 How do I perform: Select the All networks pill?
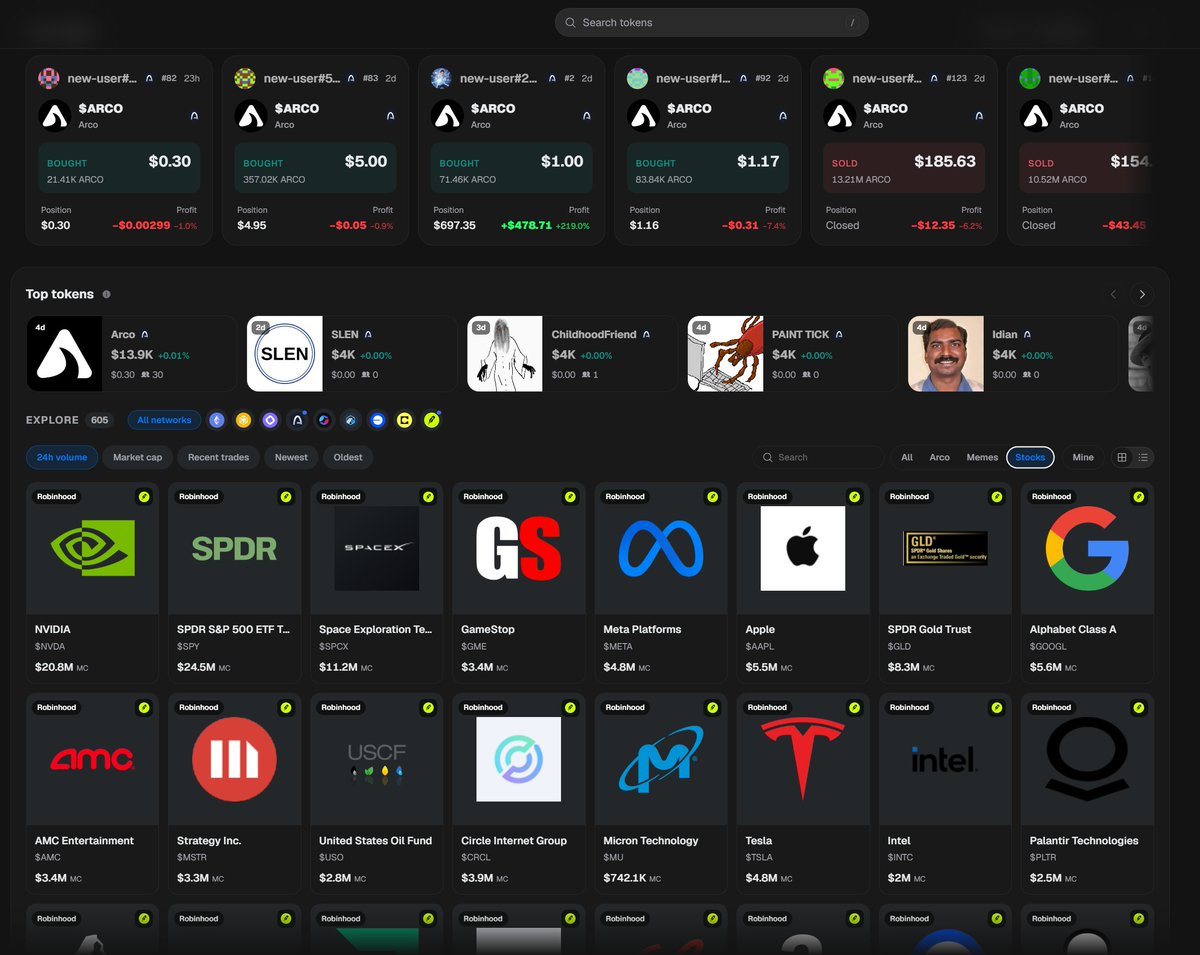164,420
